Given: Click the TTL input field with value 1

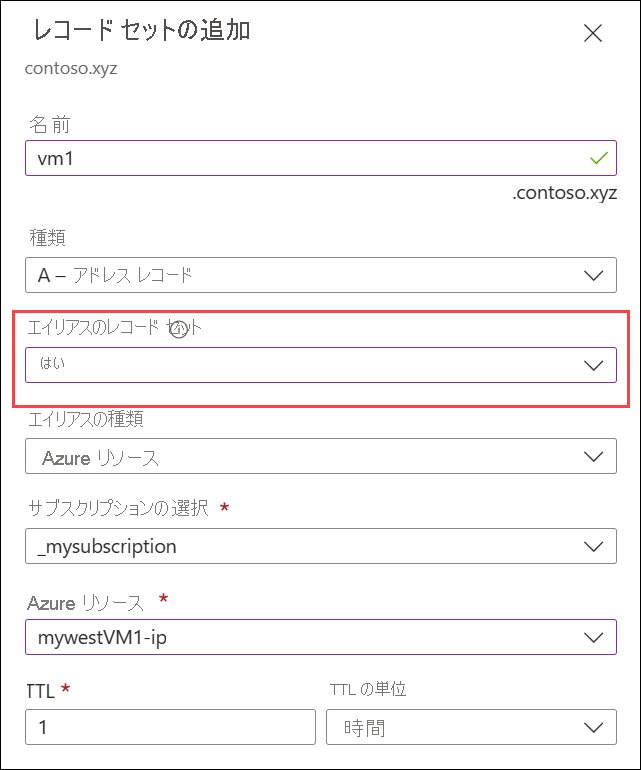Looking at the screenshot, I should (x=170, y=727).
